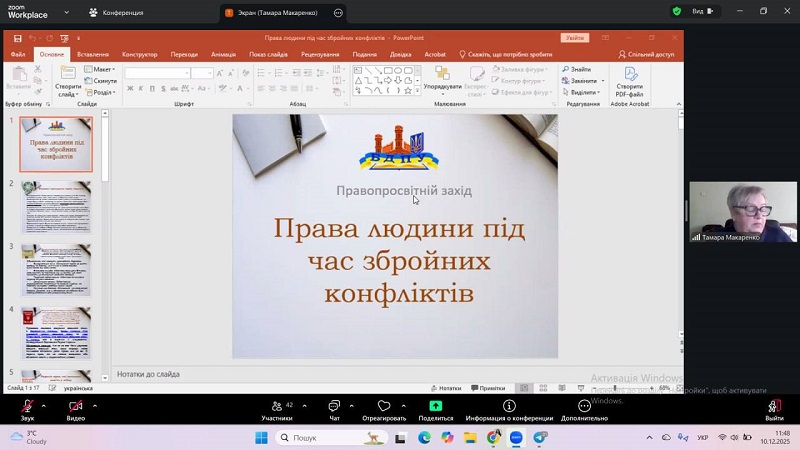The height and width of the screenshot is (450, 800).
Task: Click the green Поделиться share screen icon
Action: coord(436,407)
